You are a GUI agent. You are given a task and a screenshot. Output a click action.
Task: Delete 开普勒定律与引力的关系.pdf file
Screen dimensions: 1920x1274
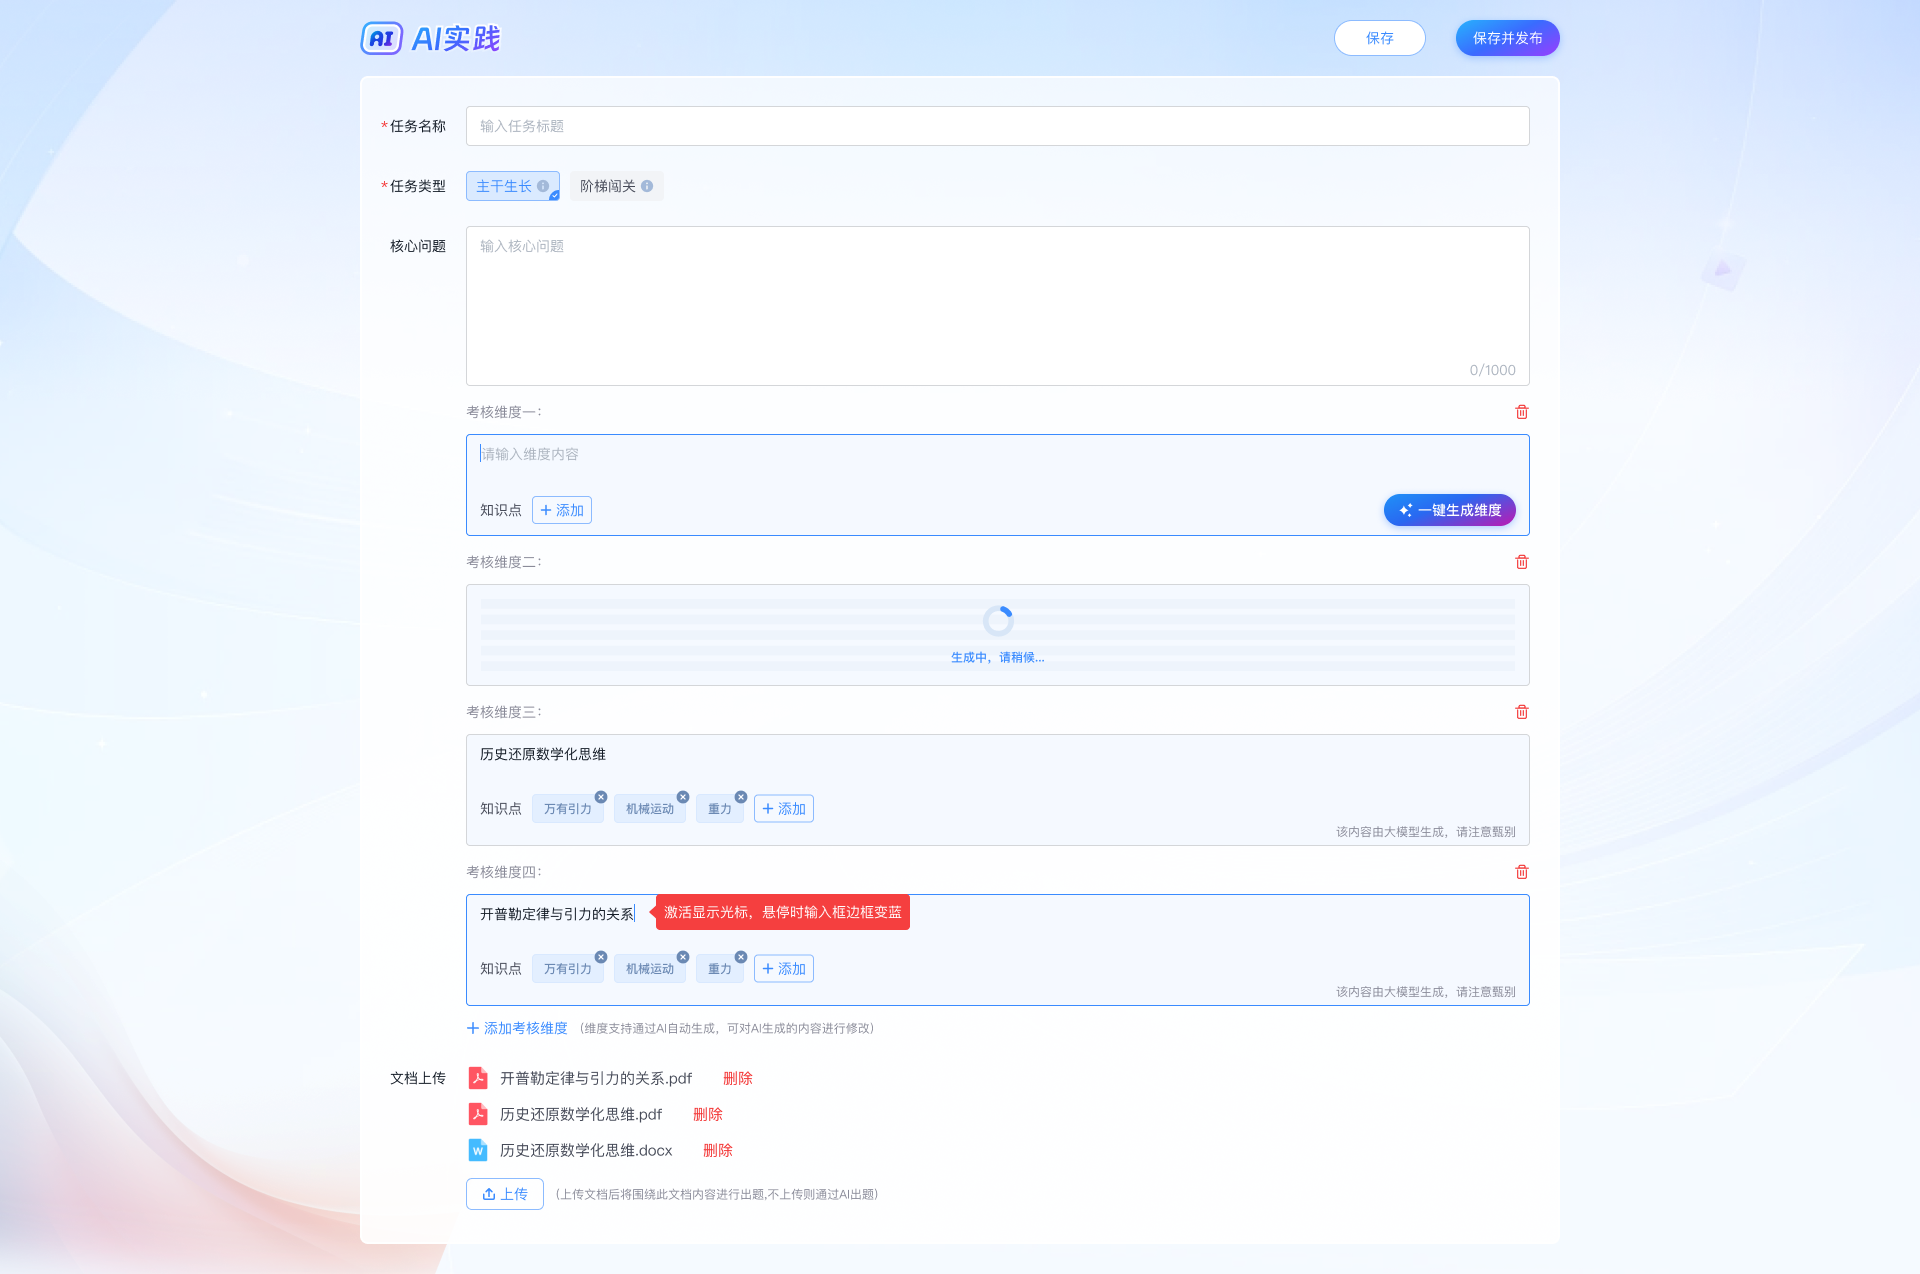[737, 1078]
